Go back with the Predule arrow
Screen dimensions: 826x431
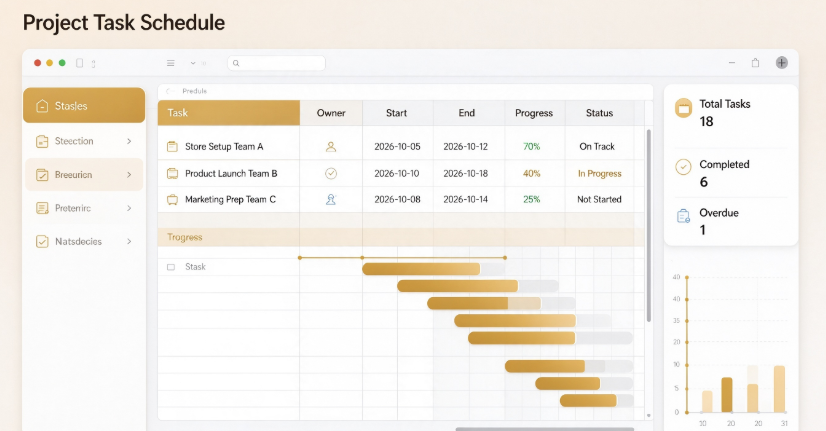coord(170,91)
